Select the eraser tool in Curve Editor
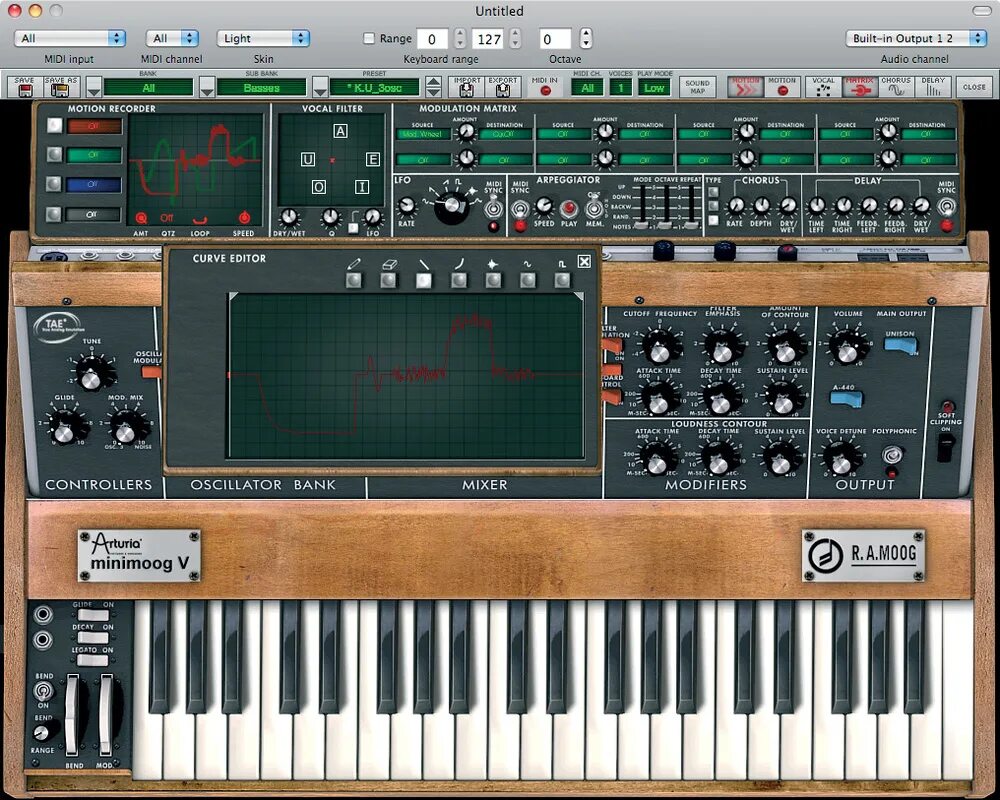Viewport: 1000px width, 800px height. [x=388, y=279]
